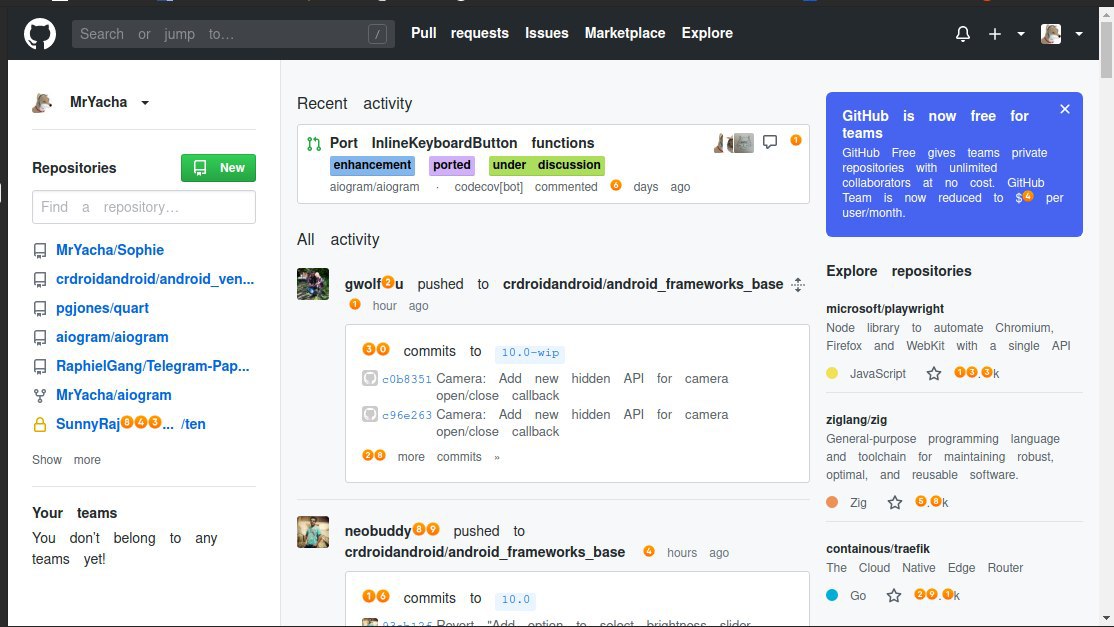The width and height of the screenshot is (1114, 627).
Task: Open RaphielGang/Telegram-Pap... repository
Action: tap(153, 366)
